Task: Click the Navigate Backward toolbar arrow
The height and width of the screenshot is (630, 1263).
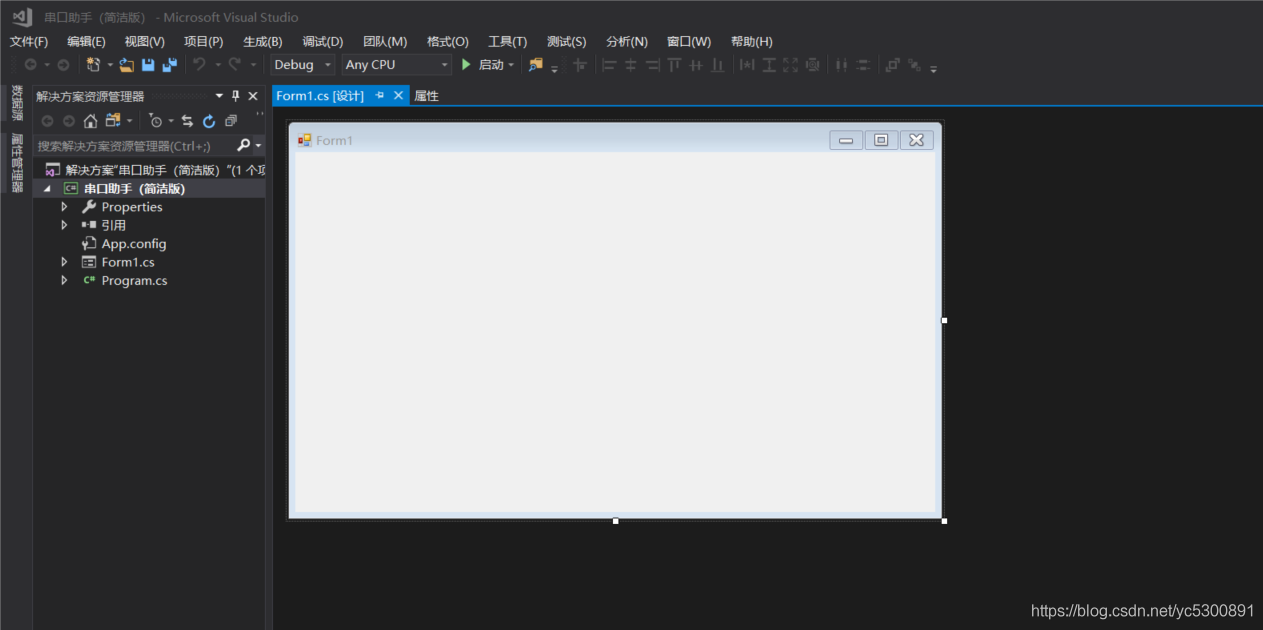Action: pyautogui.click(x=30, y=65)
